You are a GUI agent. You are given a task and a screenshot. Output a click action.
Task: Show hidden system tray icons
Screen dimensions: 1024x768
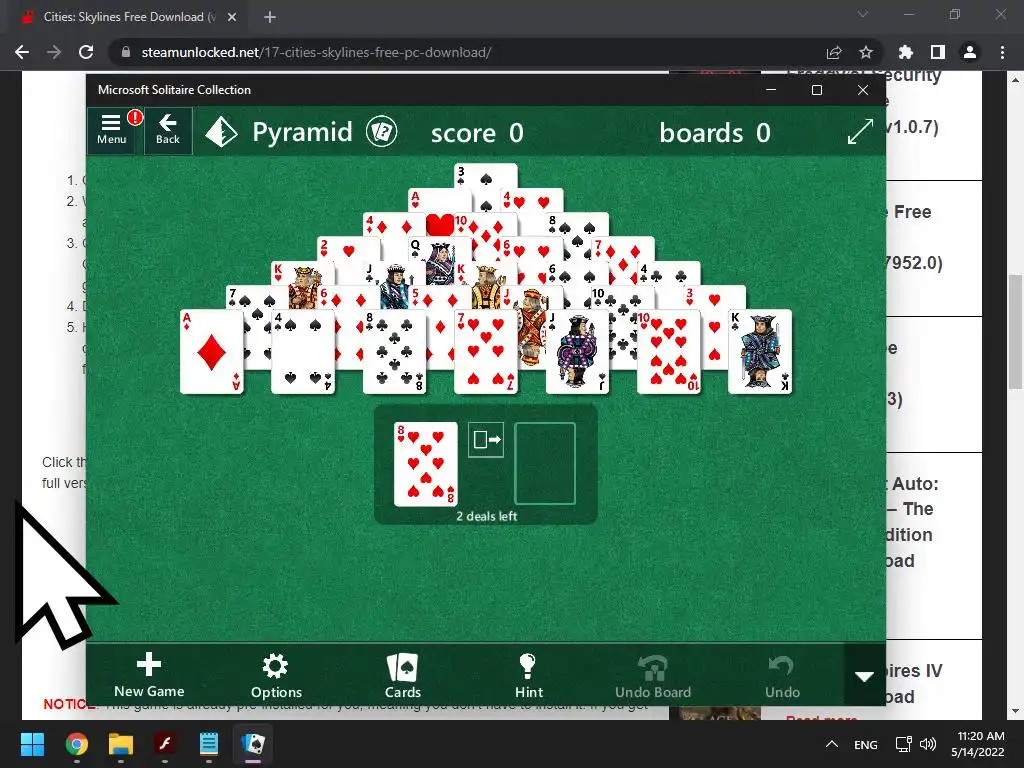click(x=831, y=744)
